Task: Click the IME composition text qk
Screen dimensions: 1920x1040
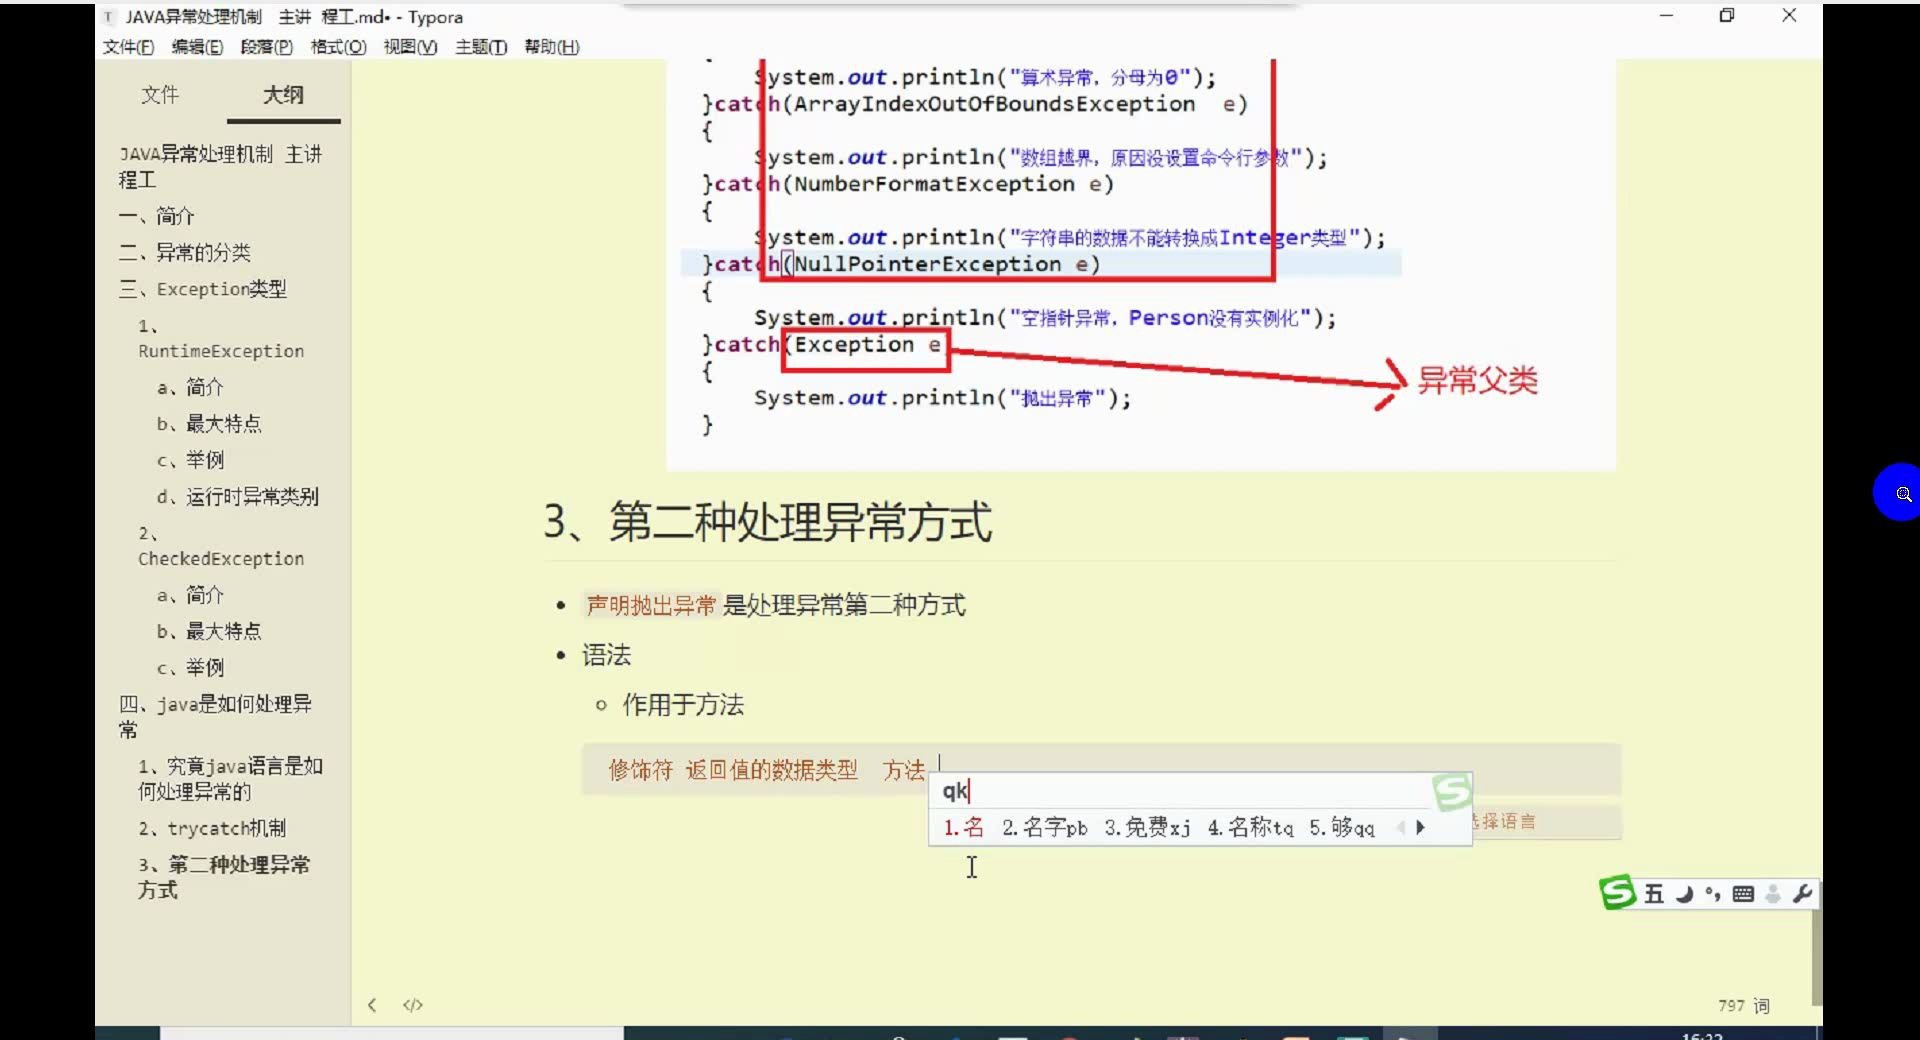Action: [955, 791]
